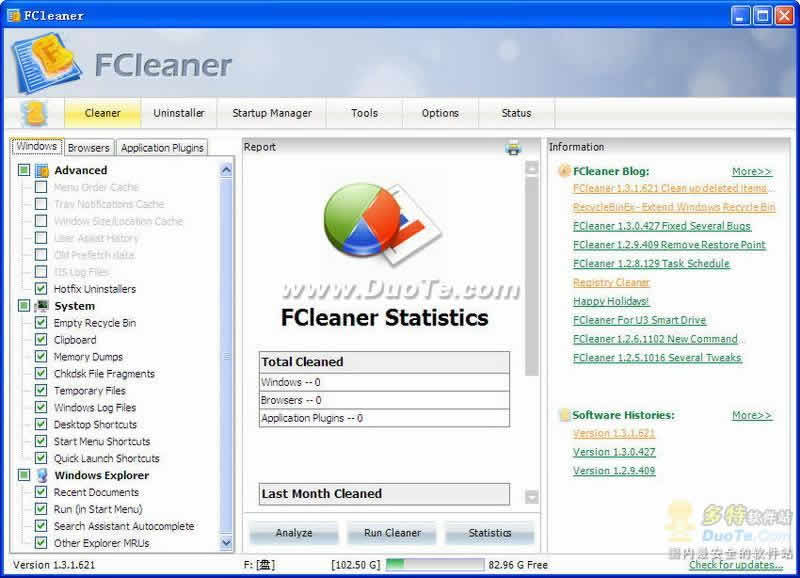Screen dimensions: 800x578
Task: Open the Tools tab
Action: pyautogui.click(x=364, y=113)
